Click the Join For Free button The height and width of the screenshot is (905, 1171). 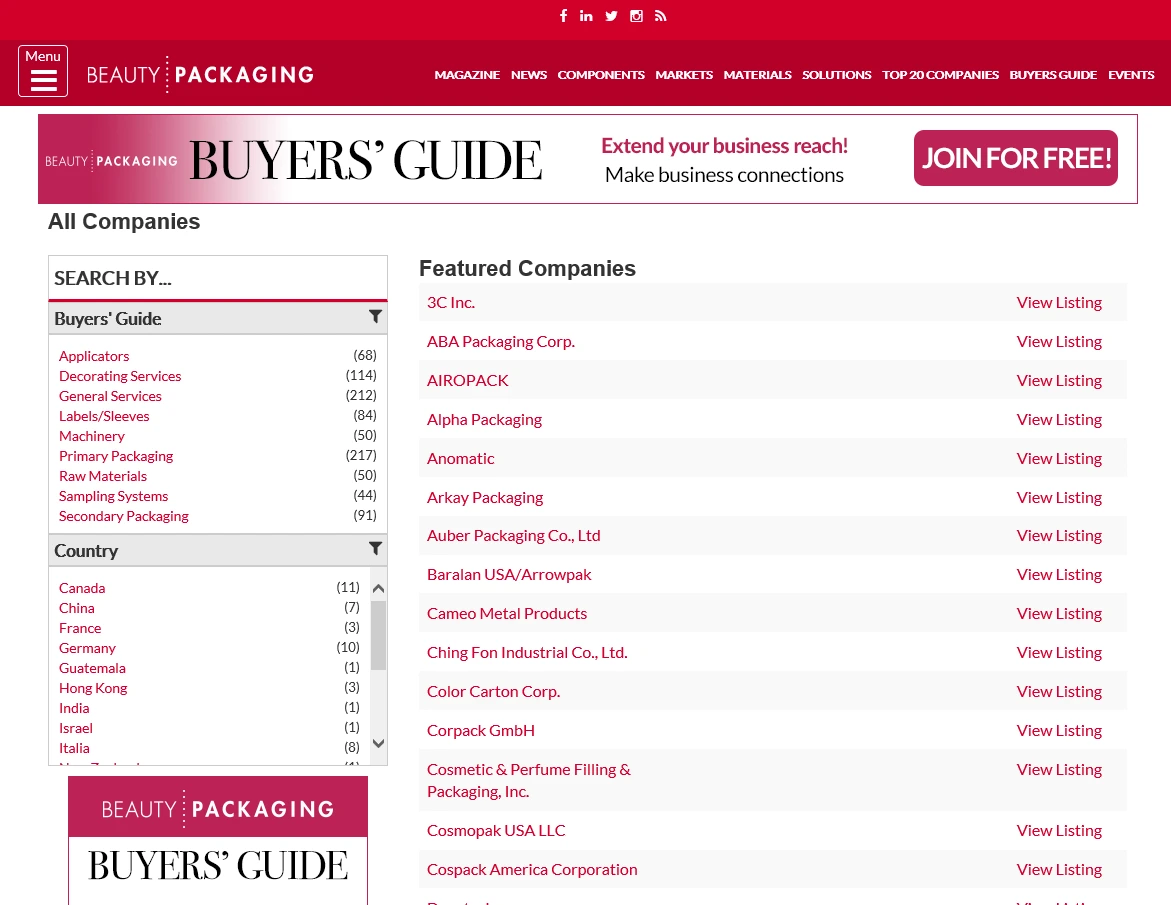pos(1016,158)
